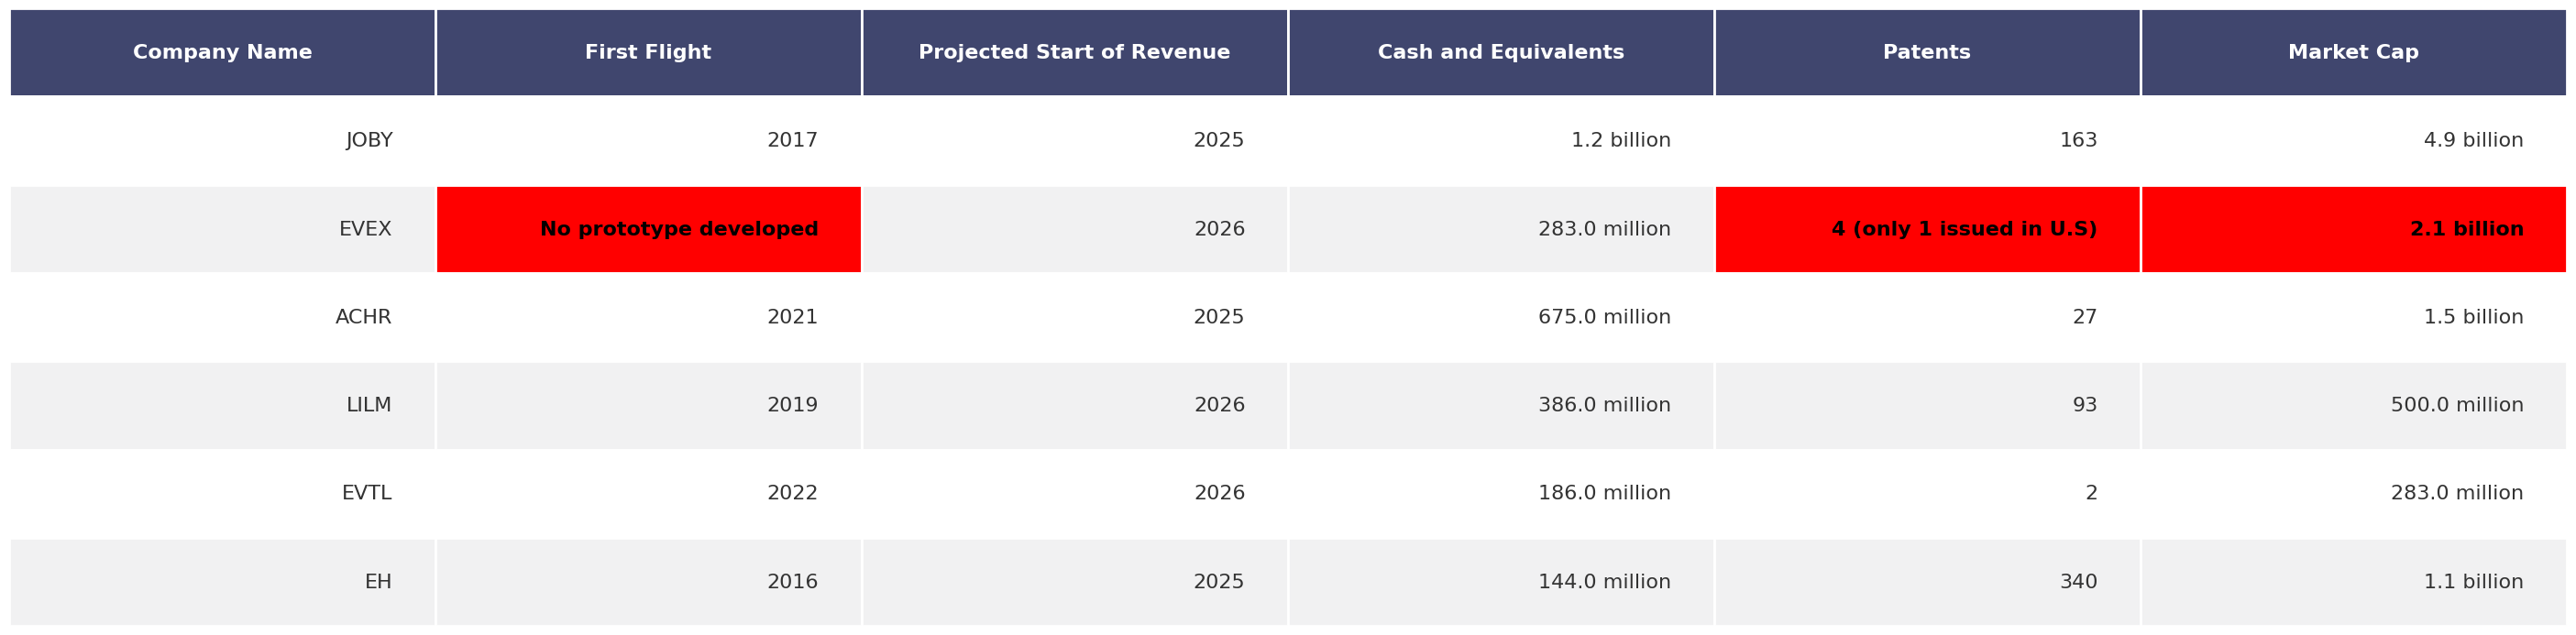
Task: Click the LILM company cell
Action: (x=222, y=405)
